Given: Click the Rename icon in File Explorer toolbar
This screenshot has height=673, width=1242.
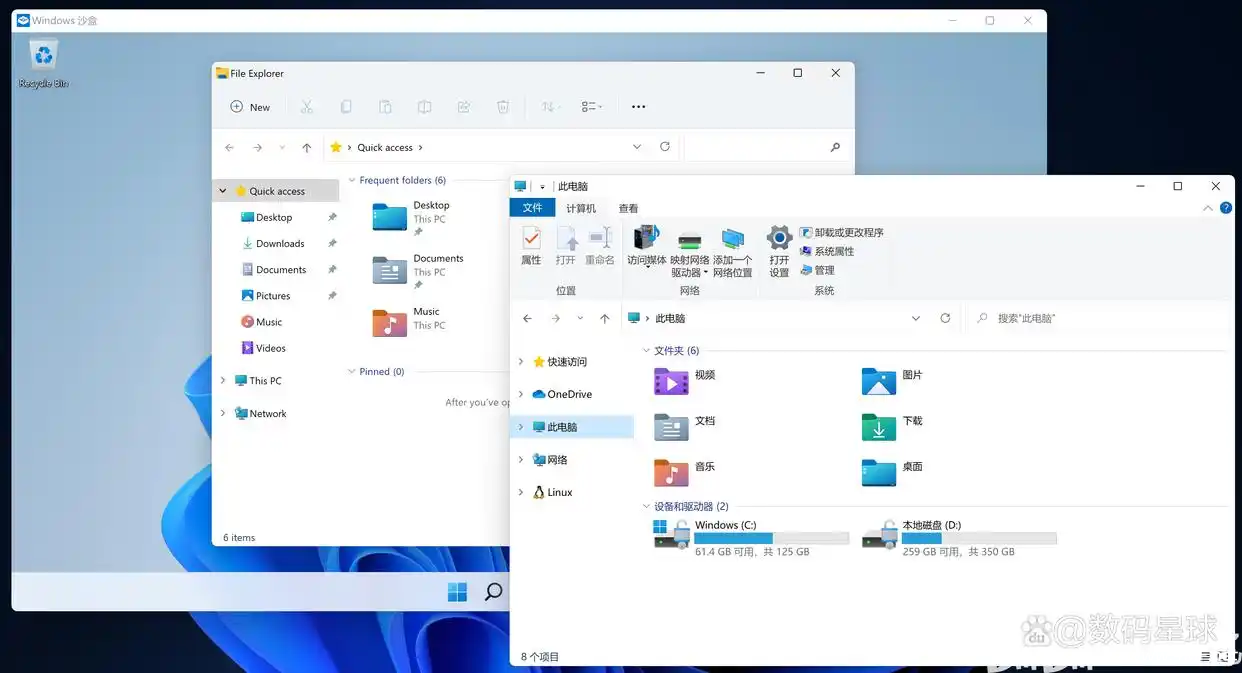Looking at the screenshot, I should click(x=424, y=107).
